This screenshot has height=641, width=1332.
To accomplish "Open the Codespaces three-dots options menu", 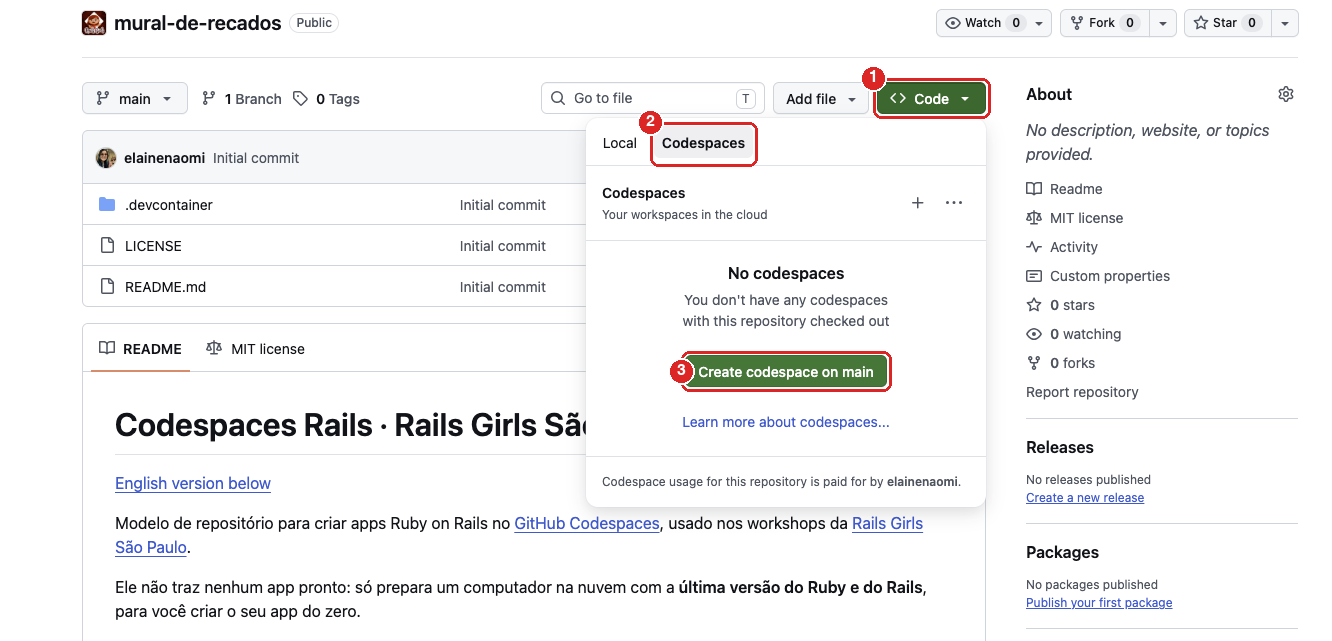I will pos(954,203).
